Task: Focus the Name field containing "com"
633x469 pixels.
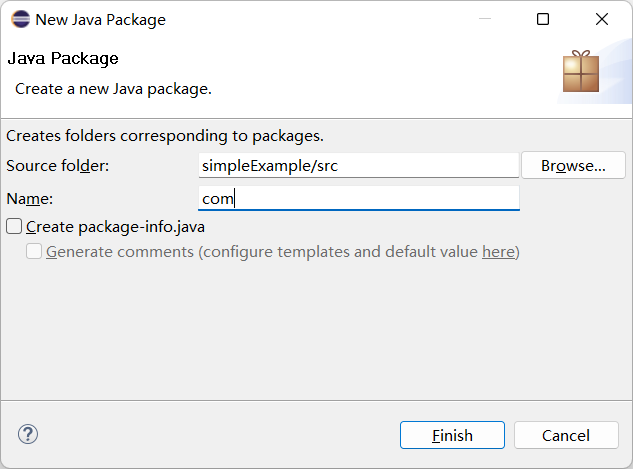Action: 358,198
